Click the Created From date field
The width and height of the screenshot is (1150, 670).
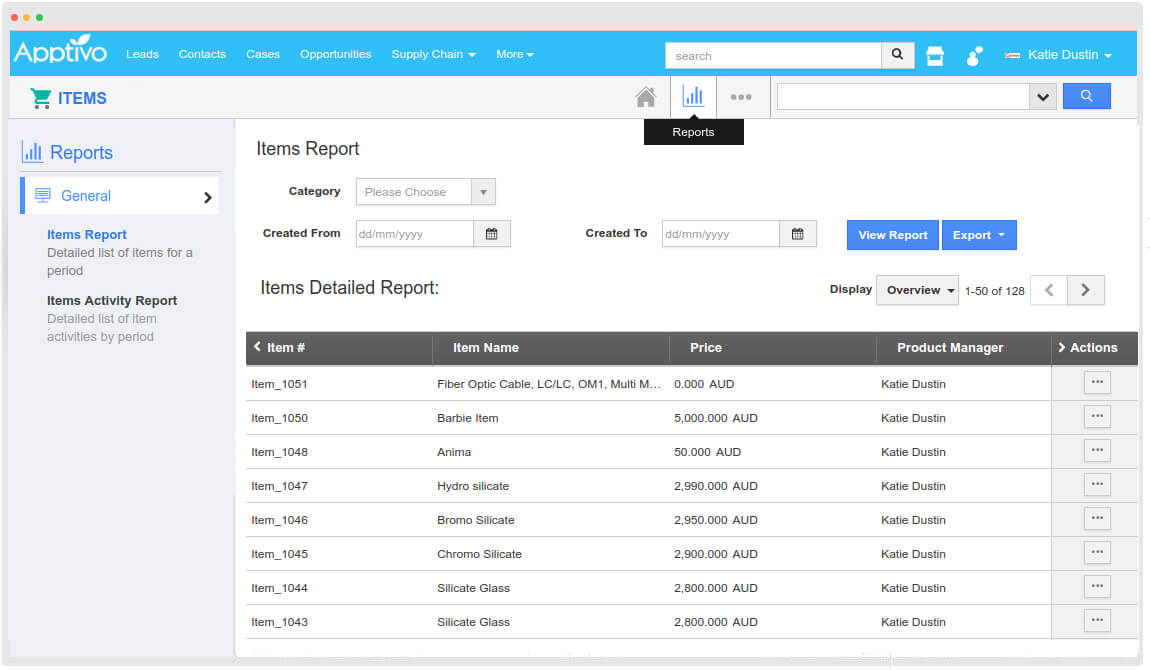[413, 234]
